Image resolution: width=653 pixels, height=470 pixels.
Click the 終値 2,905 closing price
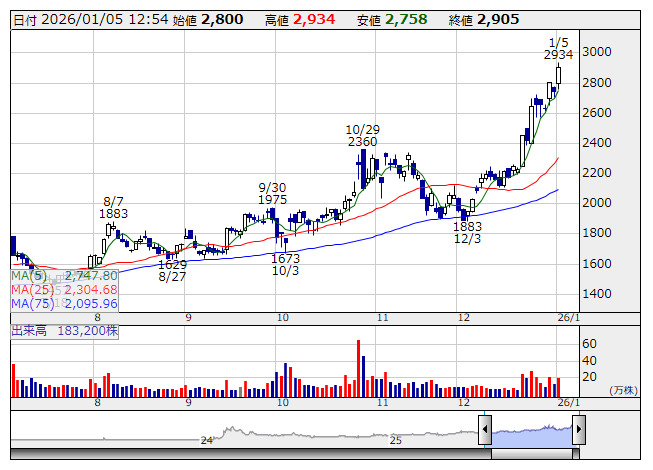click(x=497, y=19)
